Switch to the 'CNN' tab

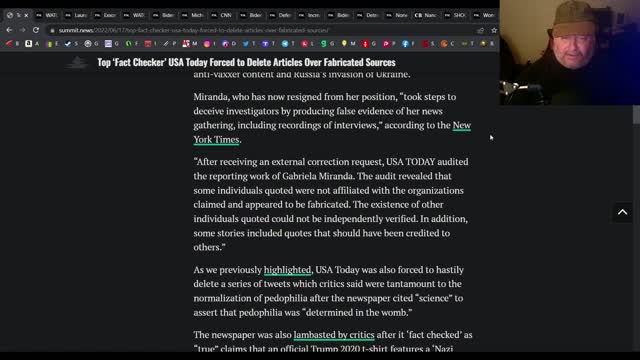point(222,15)
